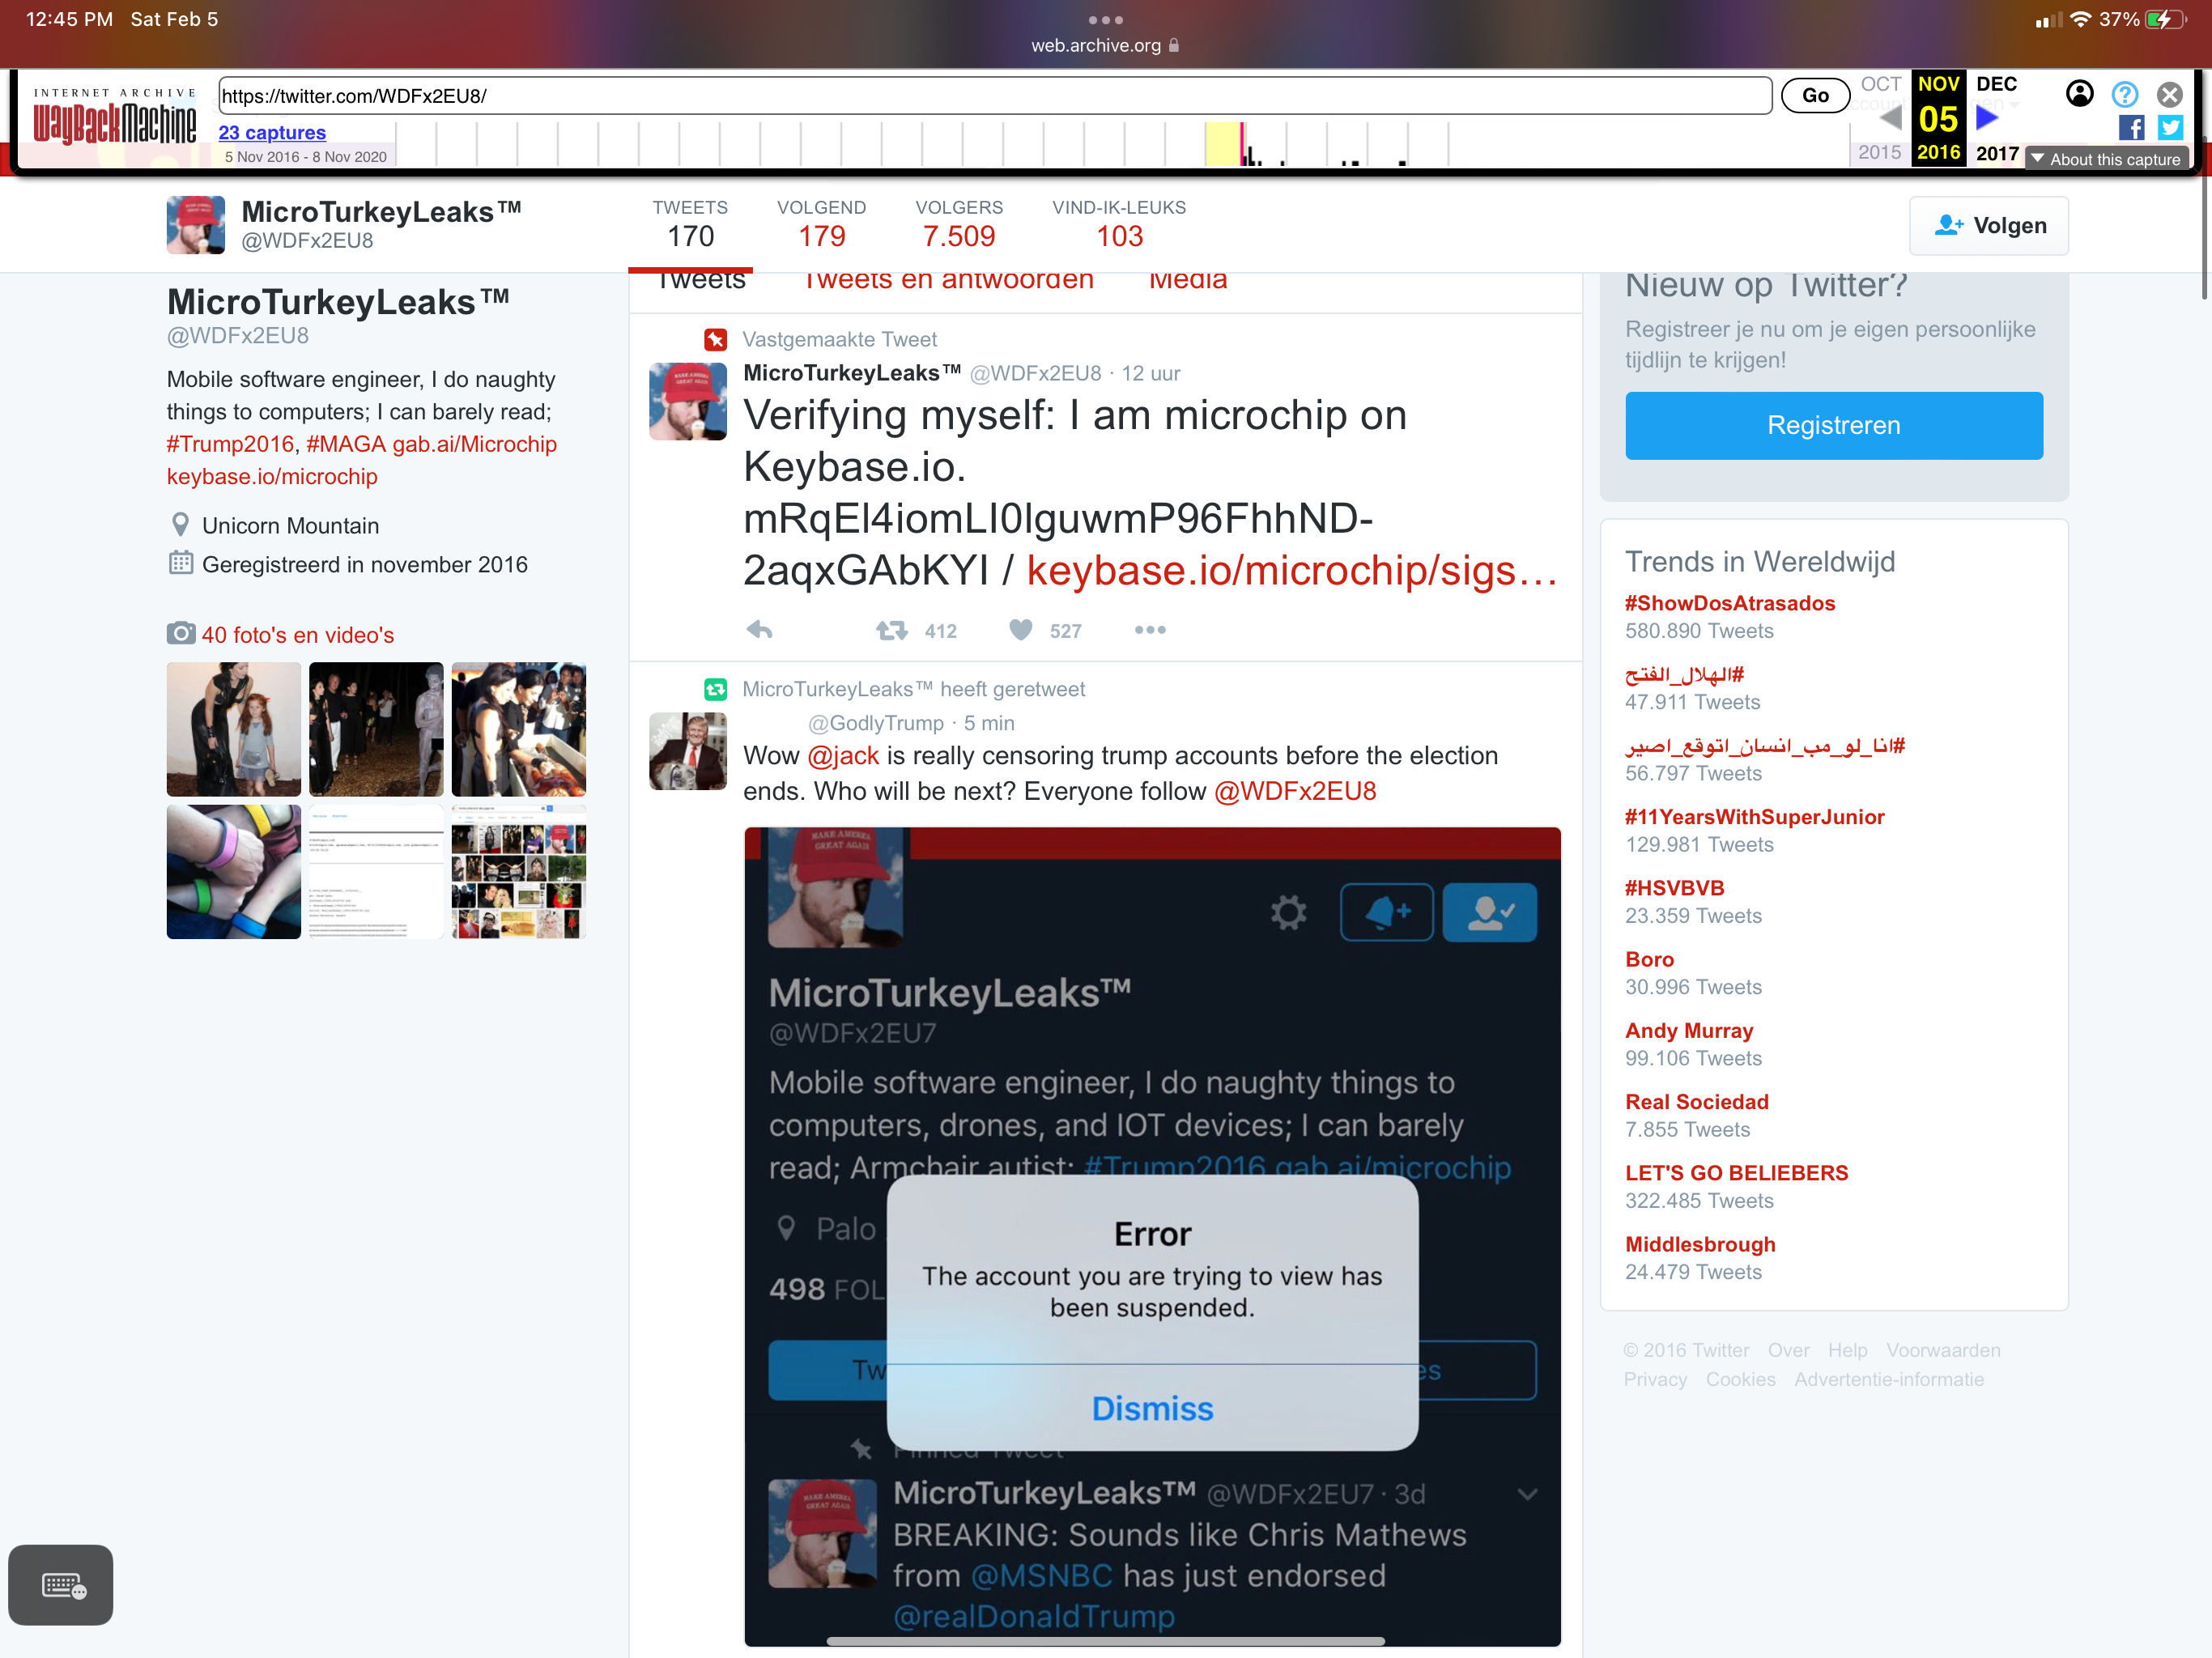Jump to 2017 in timeline
2212x1658 pixels.
pyautogui.click(x=1997, y=153)
